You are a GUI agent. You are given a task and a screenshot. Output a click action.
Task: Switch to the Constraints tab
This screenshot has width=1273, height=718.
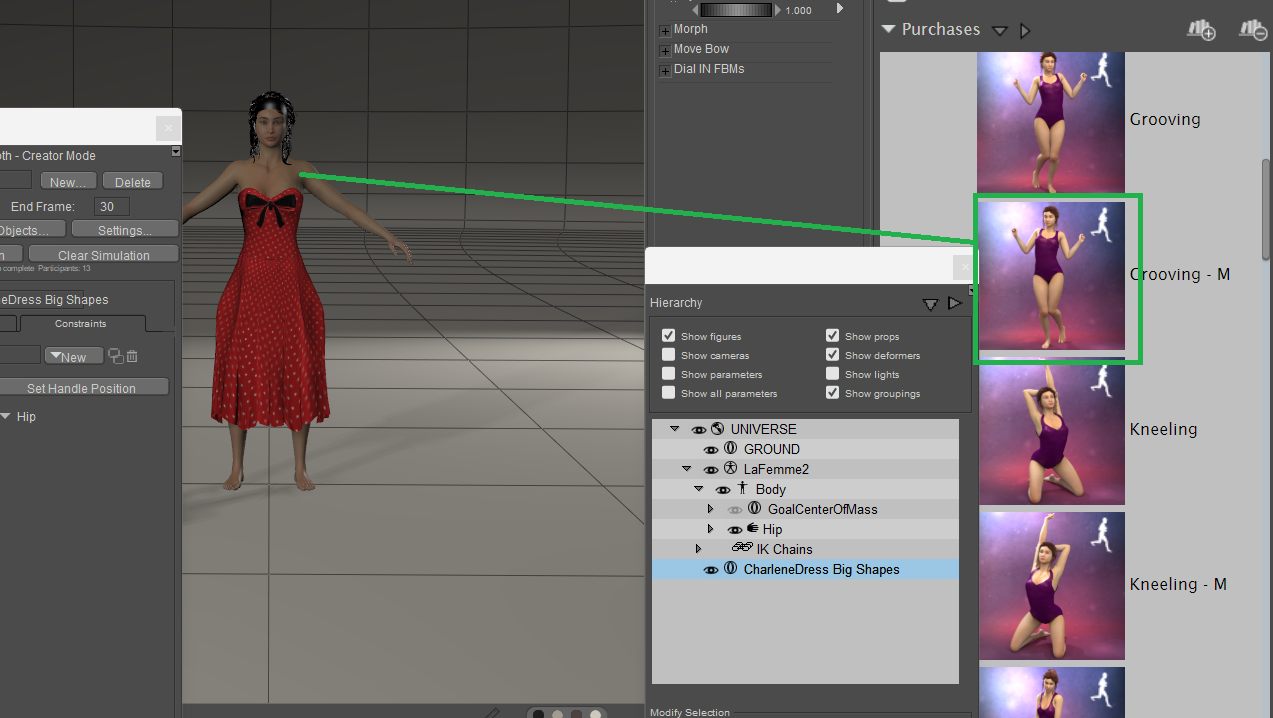[80, 324]
